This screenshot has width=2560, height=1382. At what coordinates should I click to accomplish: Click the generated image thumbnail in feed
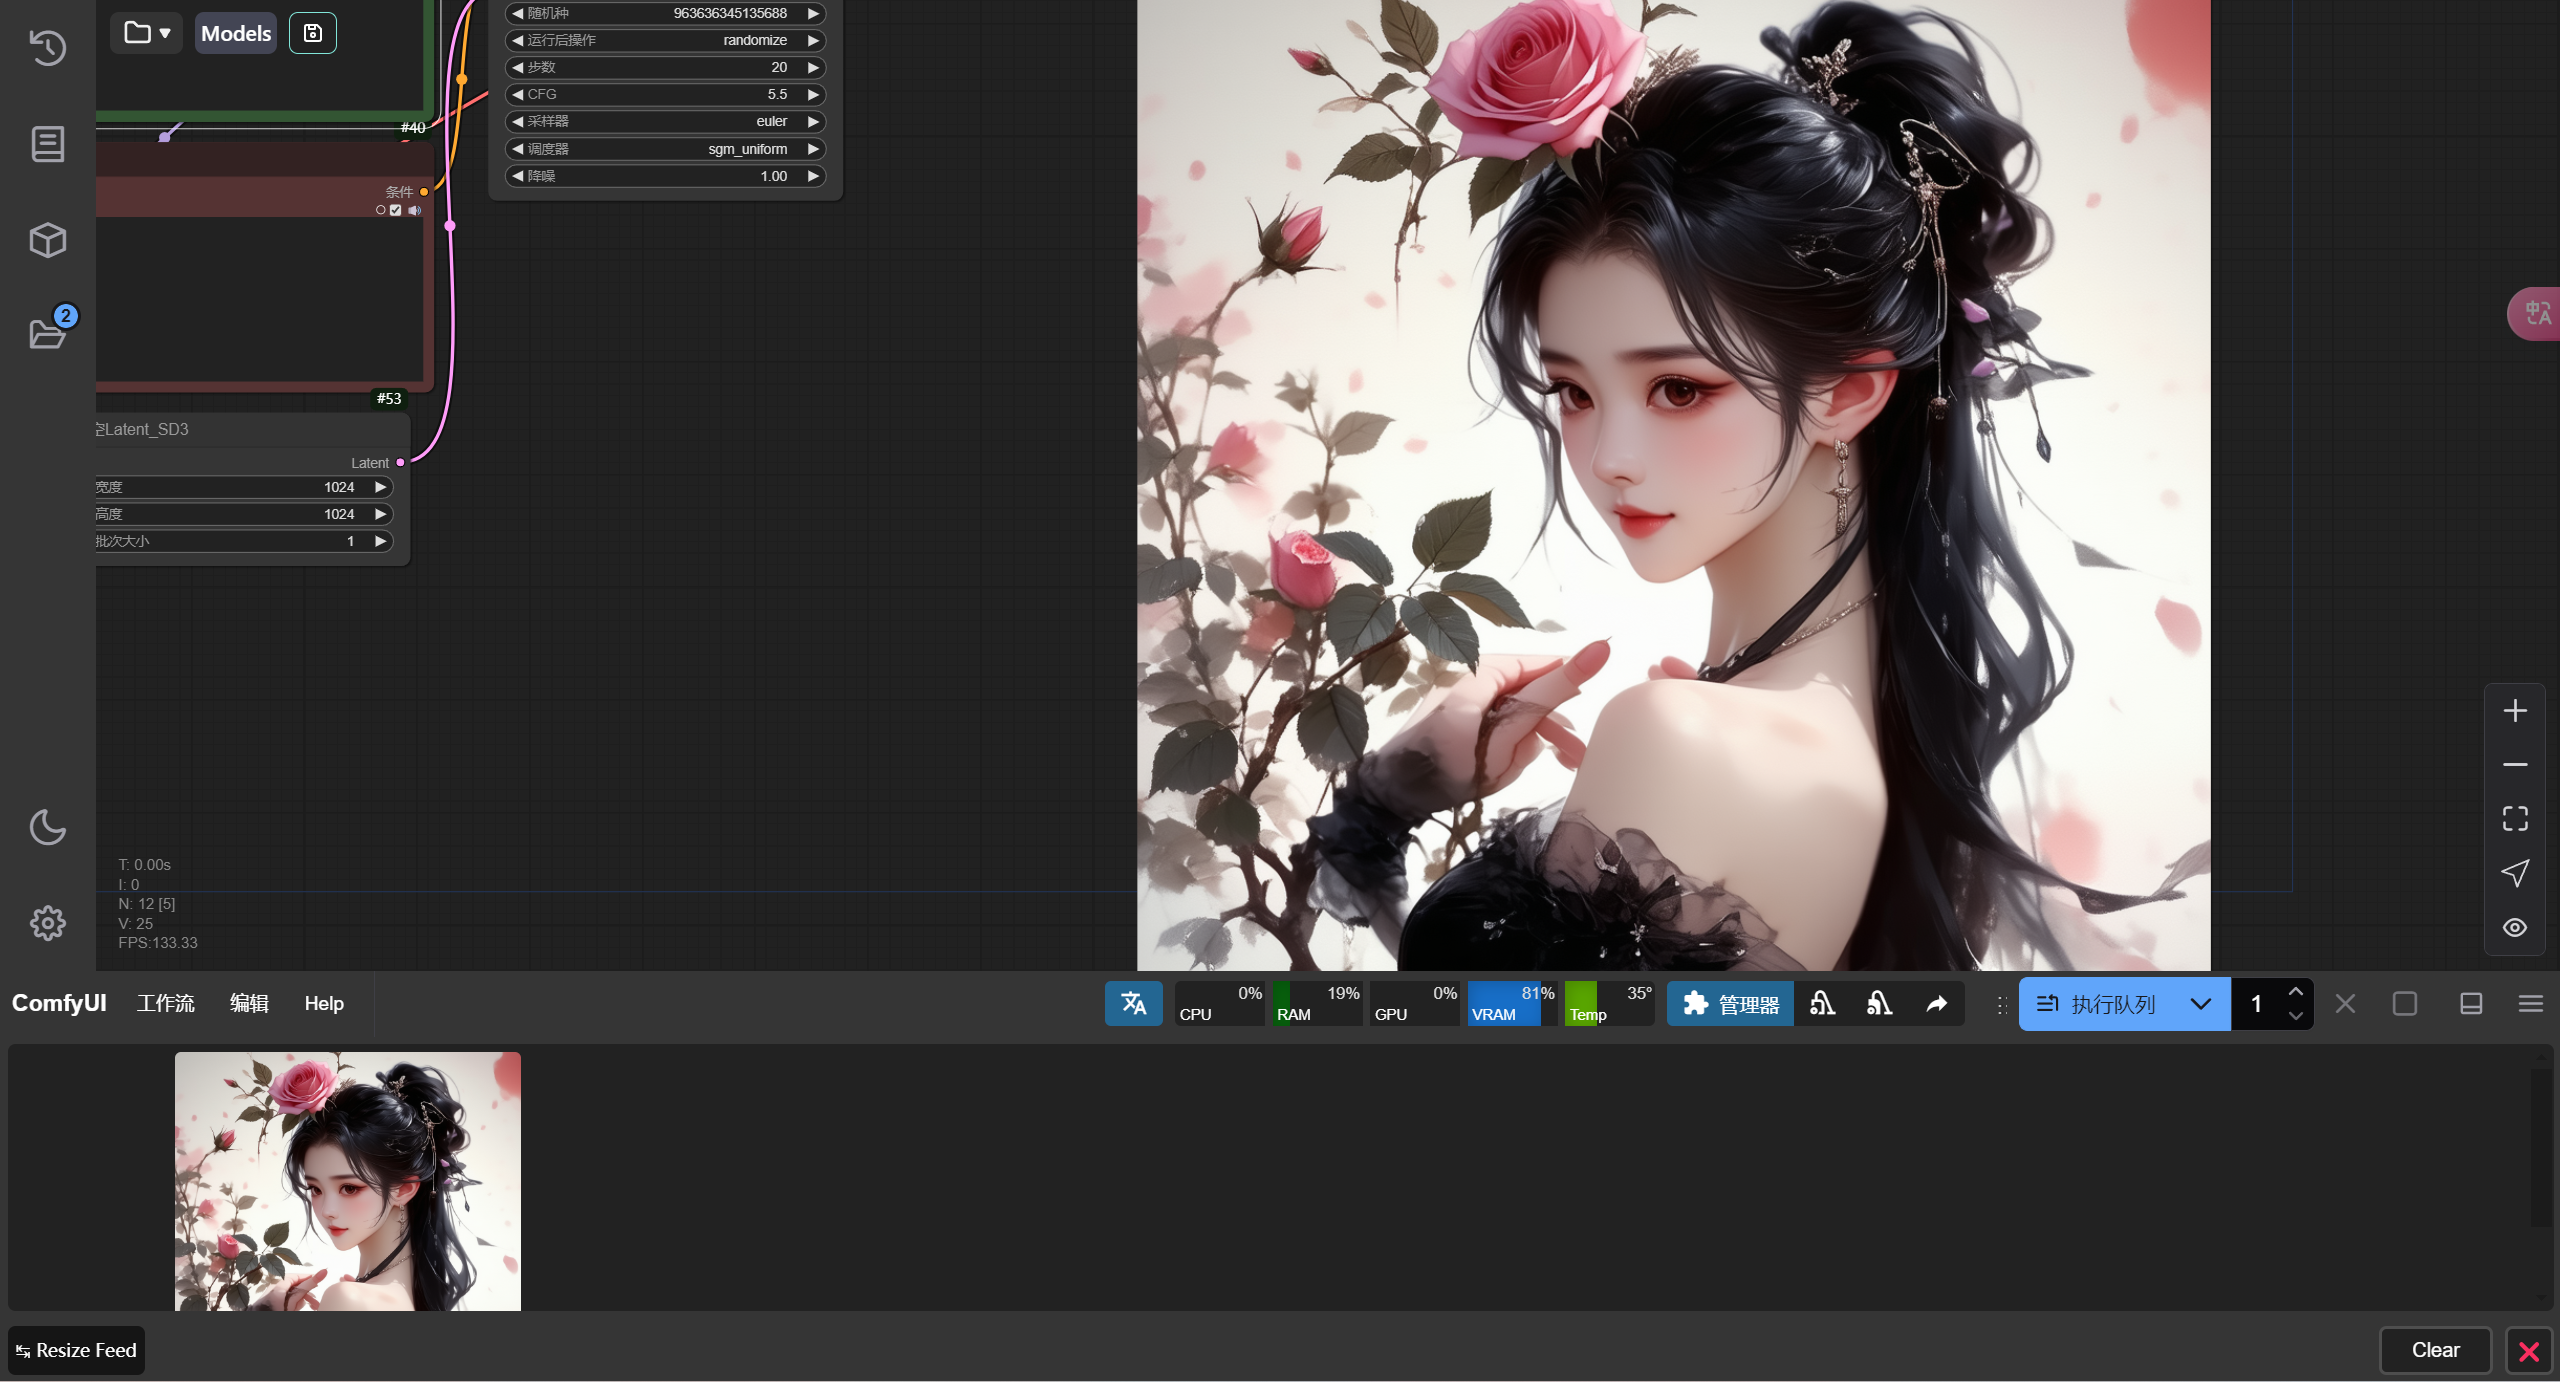tap(347, 1181)
